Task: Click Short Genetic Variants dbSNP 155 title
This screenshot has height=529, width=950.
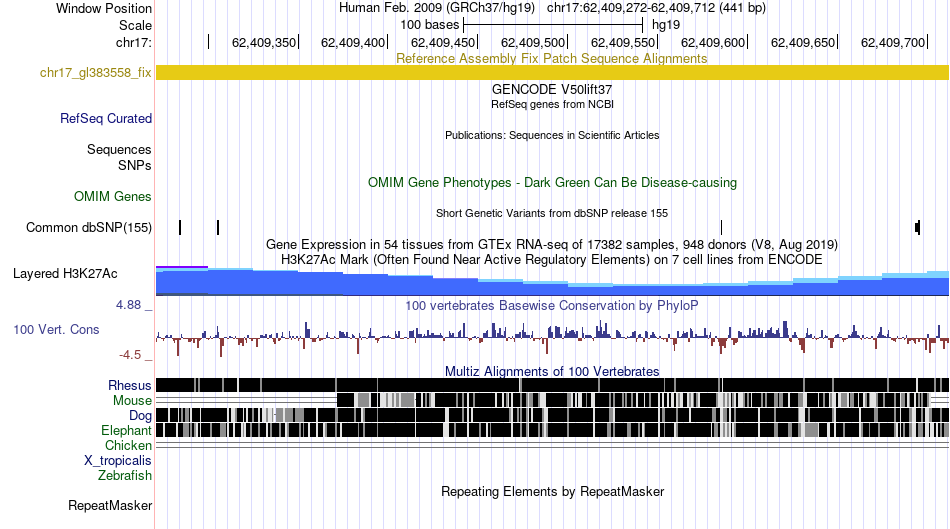Action: [x=552, y=213]
